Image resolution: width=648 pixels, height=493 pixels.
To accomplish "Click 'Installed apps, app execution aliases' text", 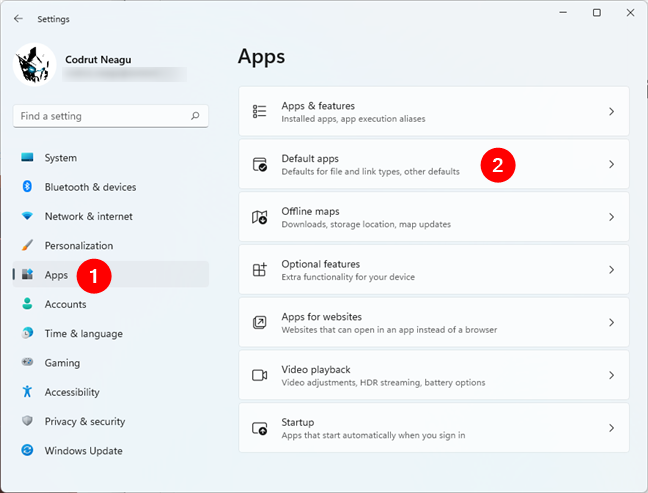I will (353, 119).
